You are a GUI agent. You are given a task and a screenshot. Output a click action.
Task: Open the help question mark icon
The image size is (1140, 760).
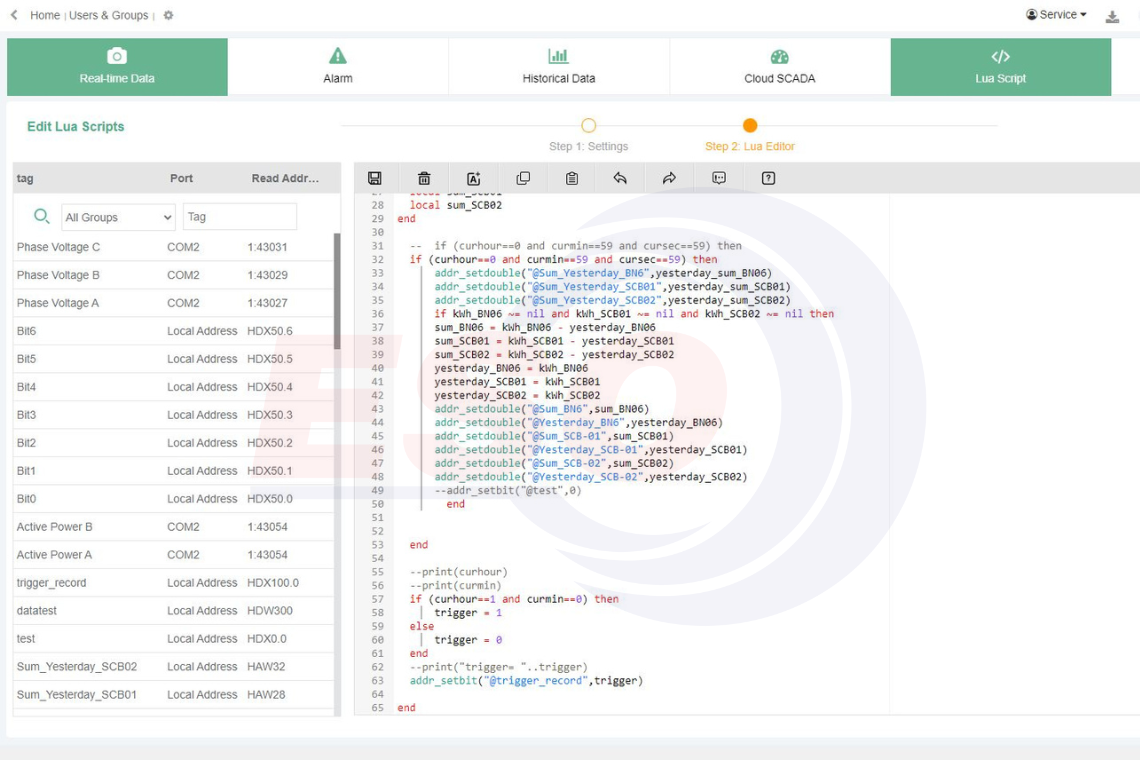768,178
